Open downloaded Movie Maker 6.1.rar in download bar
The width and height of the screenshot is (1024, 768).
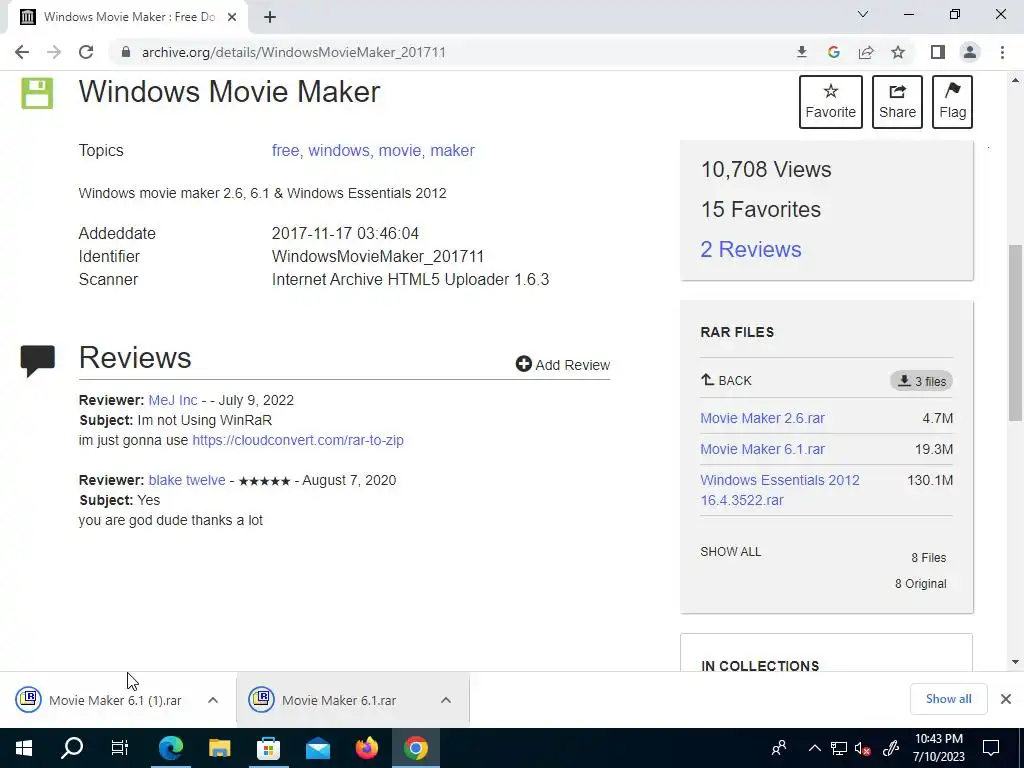tap(337, 700)
